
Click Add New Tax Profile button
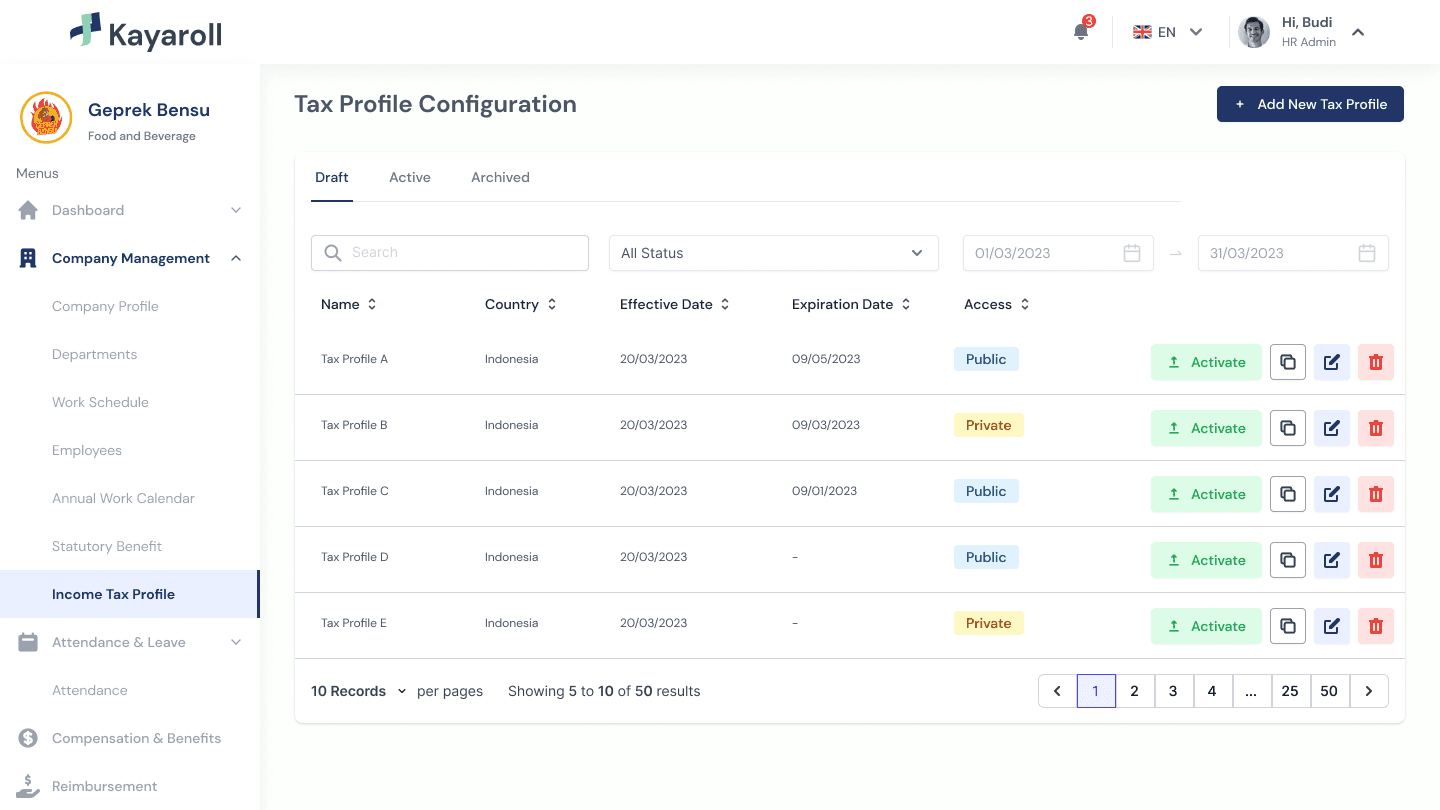pyautogui.click(x=1310, y=104)
